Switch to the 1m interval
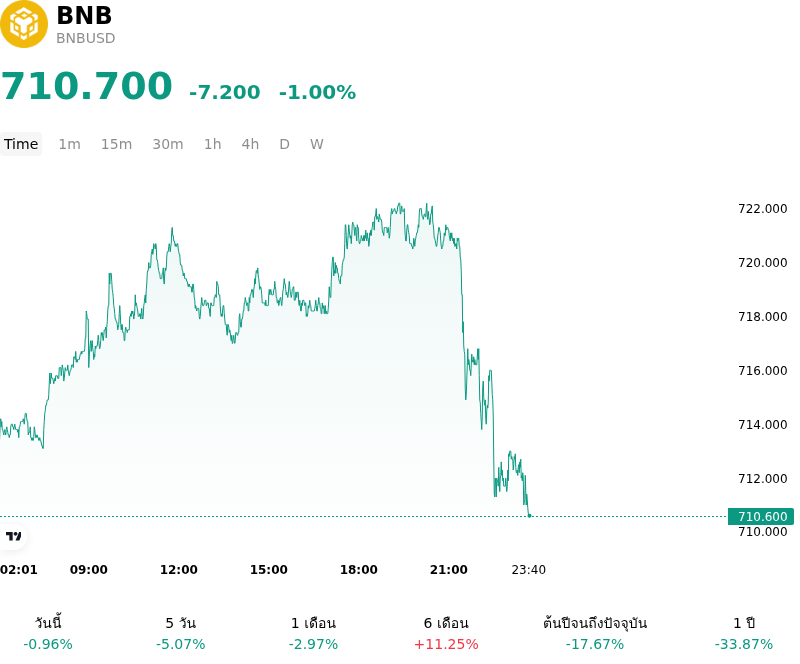Image resolution: width=800 pixels, height=664 pixels. tap(69, 144)
